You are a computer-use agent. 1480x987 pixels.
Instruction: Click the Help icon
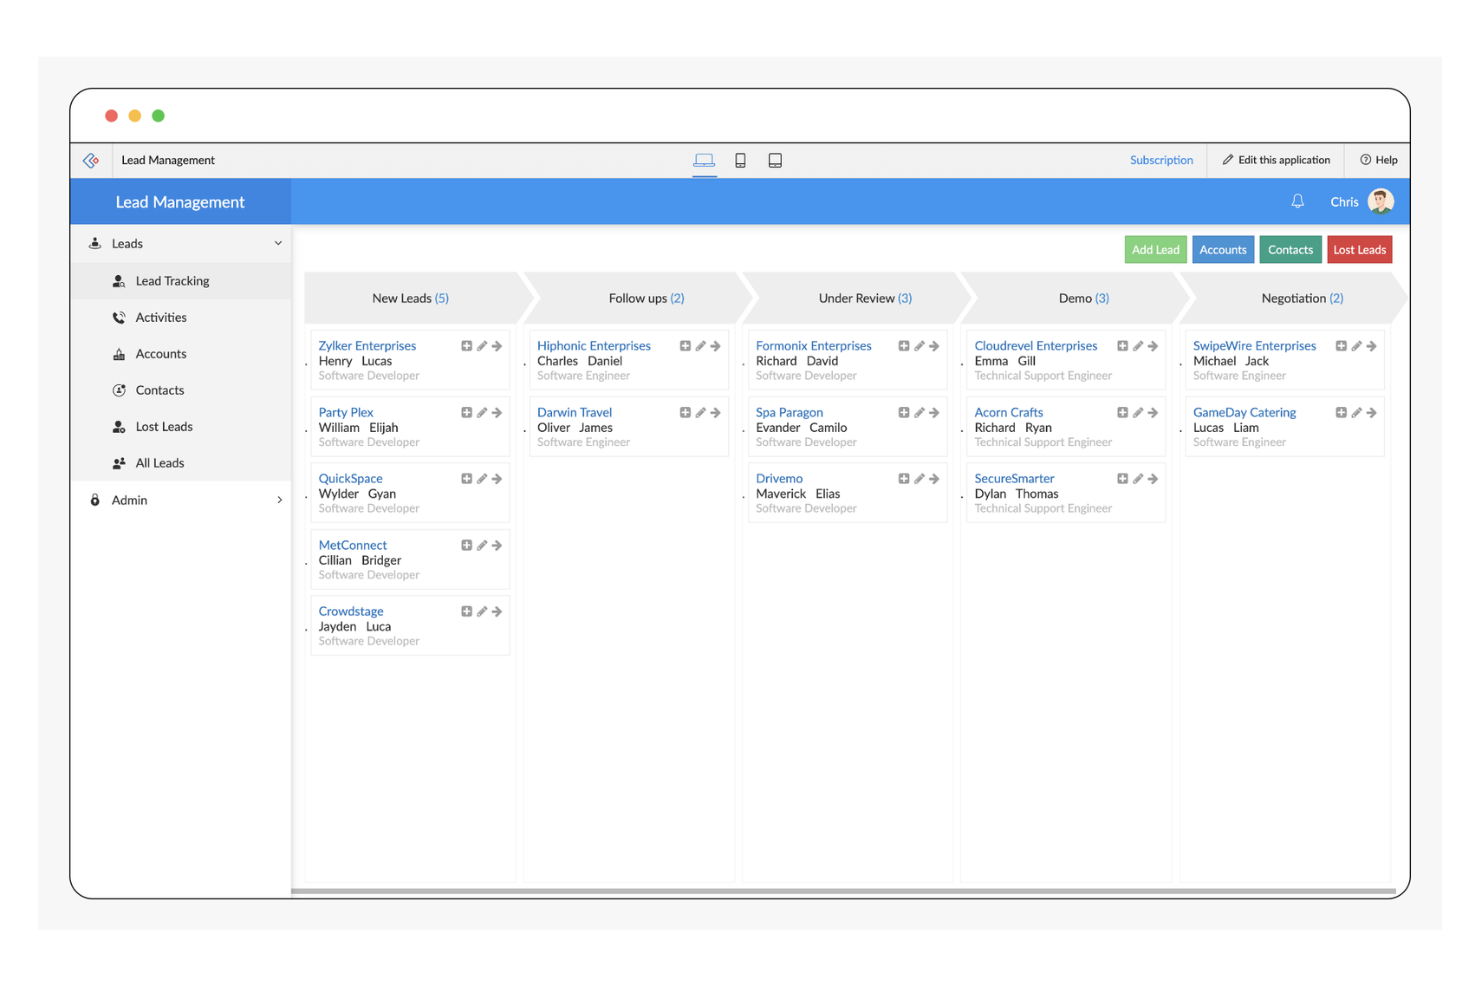click(1365, 160)
